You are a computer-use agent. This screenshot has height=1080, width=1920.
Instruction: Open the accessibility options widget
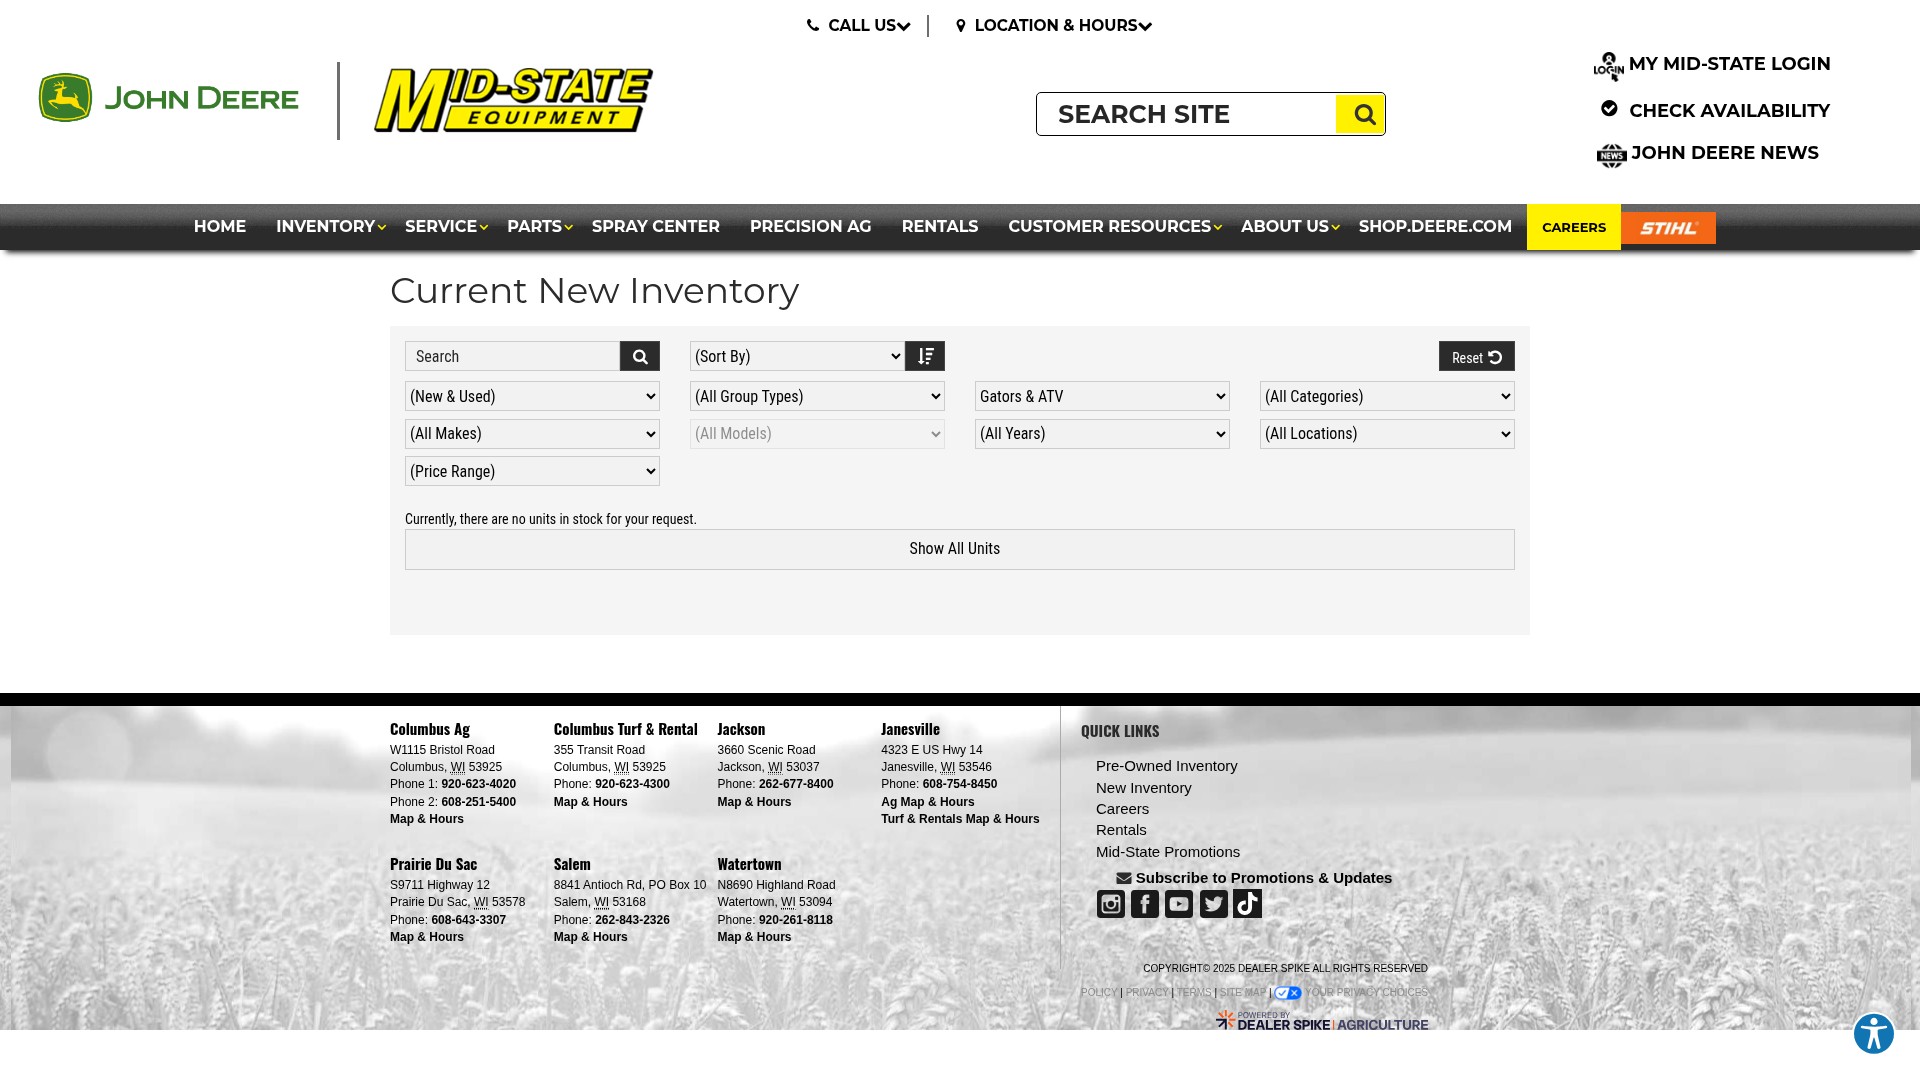click(x=1874, y=1034)
